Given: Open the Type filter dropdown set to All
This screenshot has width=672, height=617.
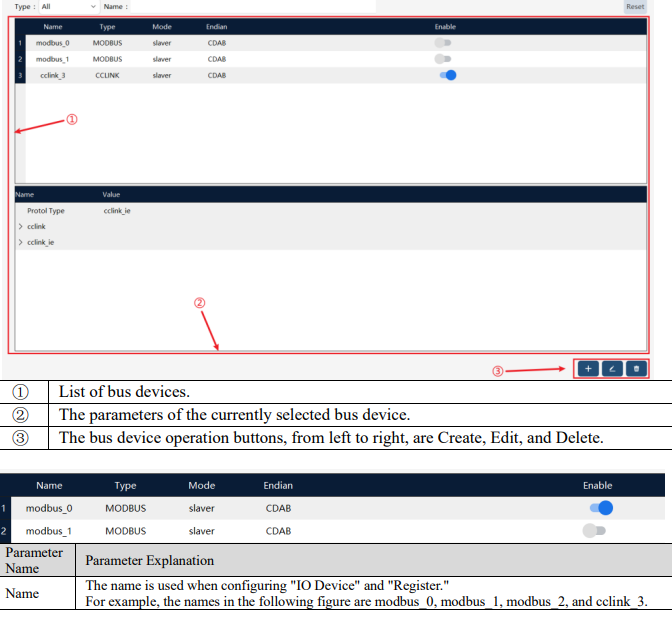Looking at the screenshot, I should click(x=69, y=6).
